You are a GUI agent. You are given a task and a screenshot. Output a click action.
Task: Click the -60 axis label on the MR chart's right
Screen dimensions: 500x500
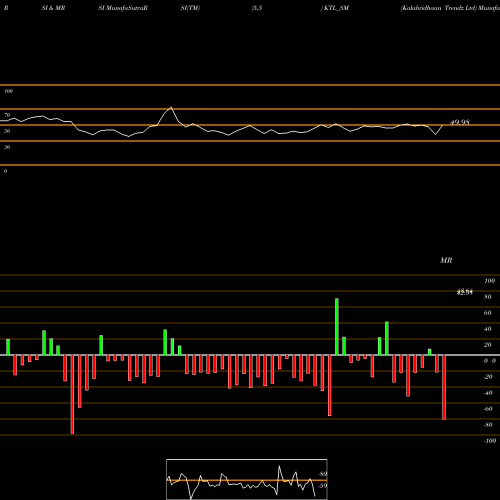[488, 409]
